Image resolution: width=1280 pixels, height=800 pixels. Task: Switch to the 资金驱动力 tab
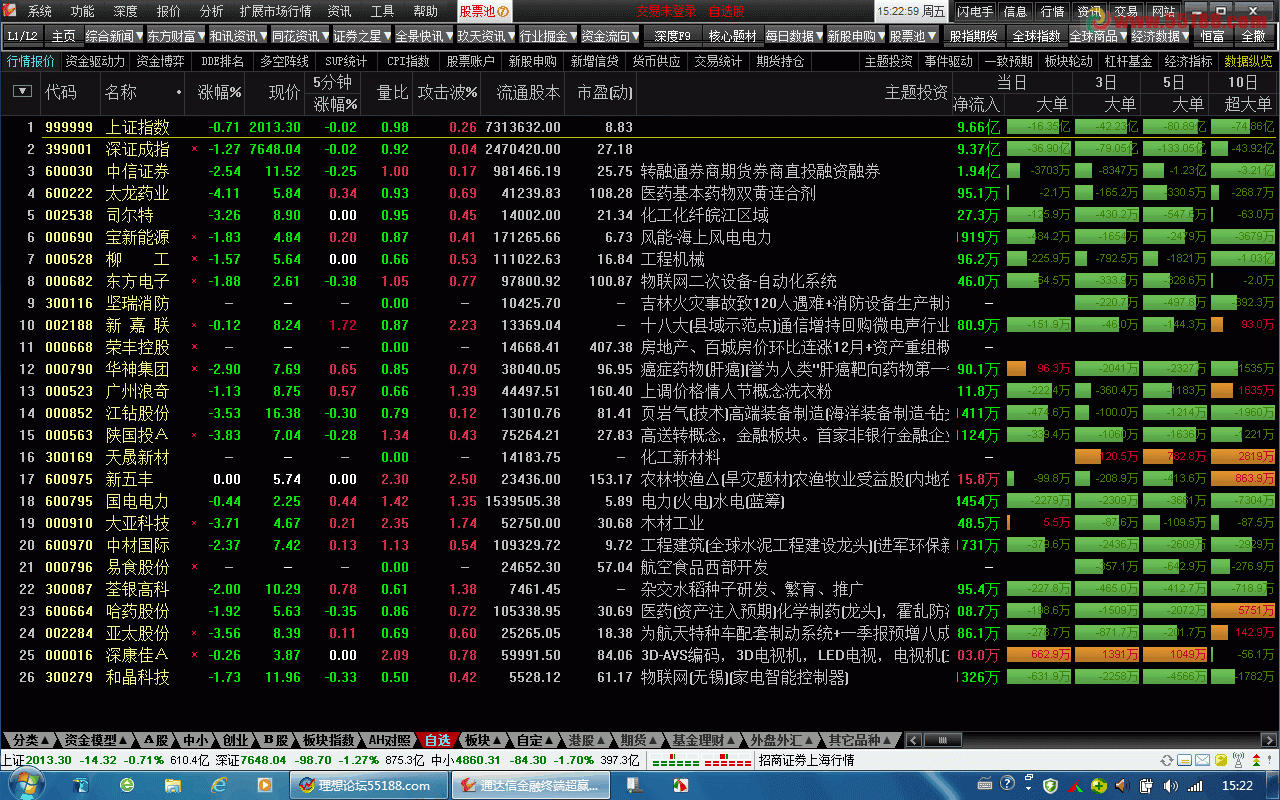coord(96,61)
